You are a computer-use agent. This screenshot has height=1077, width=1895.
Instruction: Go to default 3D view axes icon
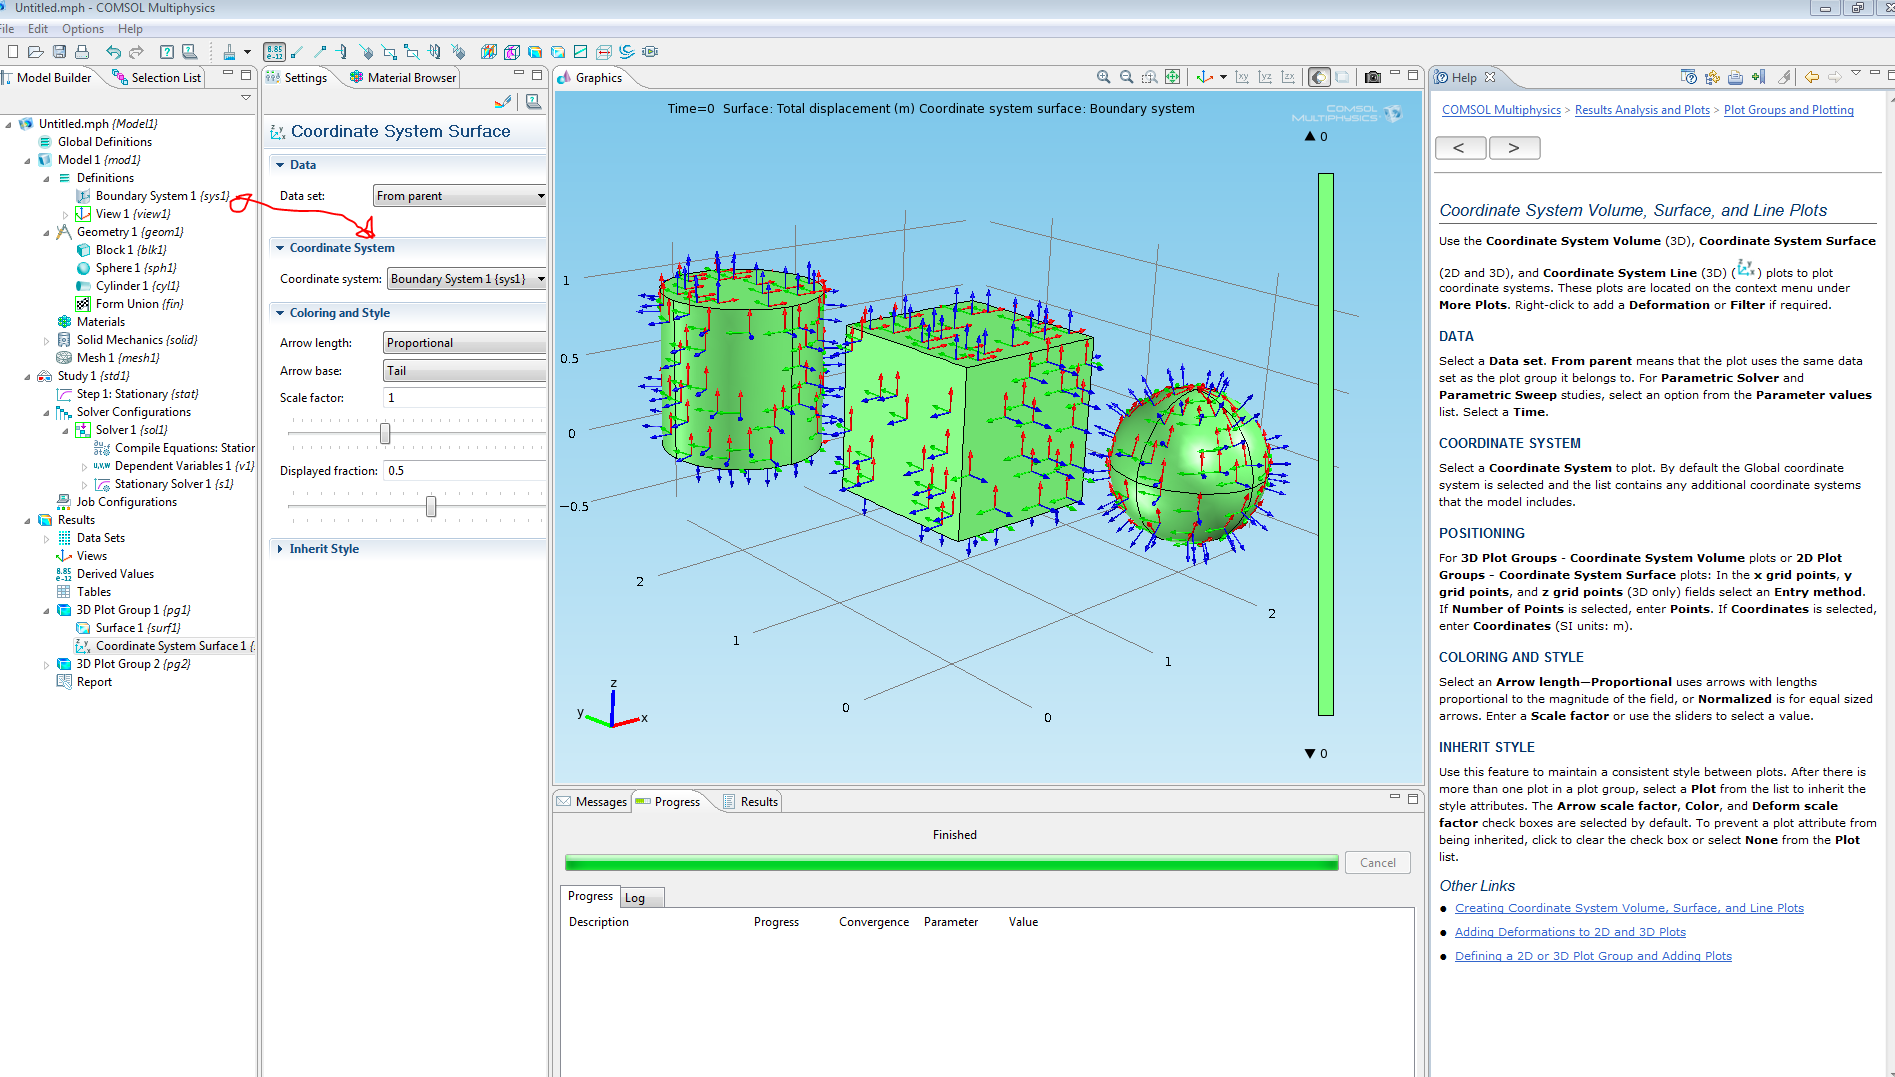point(1204,77)
